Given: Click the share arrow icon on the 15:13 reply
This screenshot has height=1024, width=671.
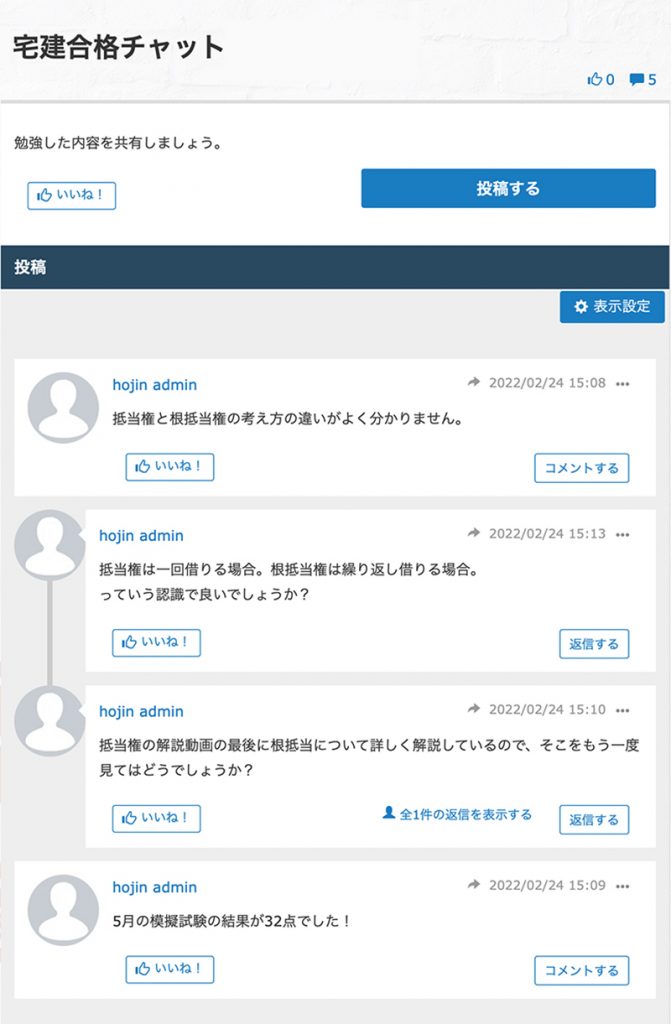Looking at the screenshot, I should point(474,533).
